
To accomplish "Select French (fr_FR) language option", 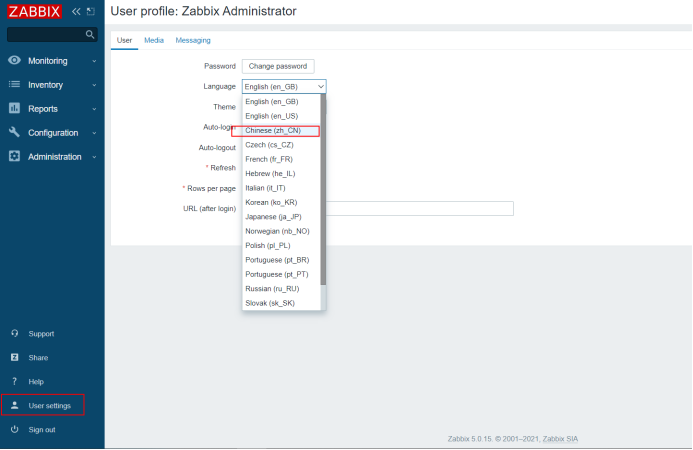I will [281, 159].
